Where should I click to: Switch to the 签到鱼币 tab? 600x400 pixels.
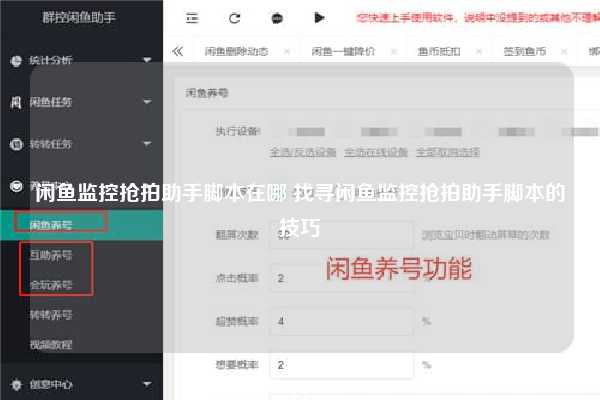(525, 51)
